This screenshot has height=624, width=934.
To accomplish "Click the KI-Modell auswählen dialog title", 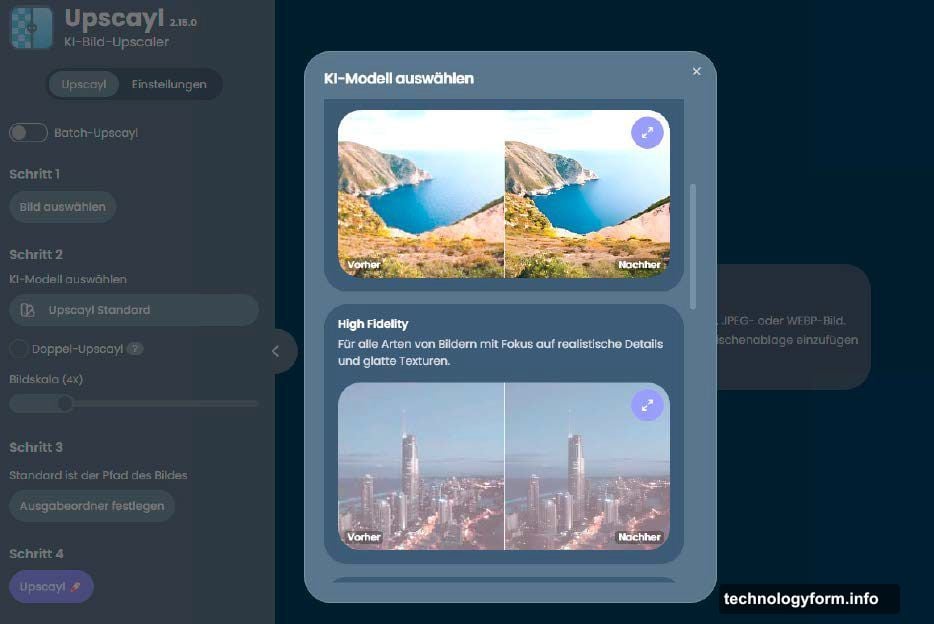I will (x=399, y=79).
